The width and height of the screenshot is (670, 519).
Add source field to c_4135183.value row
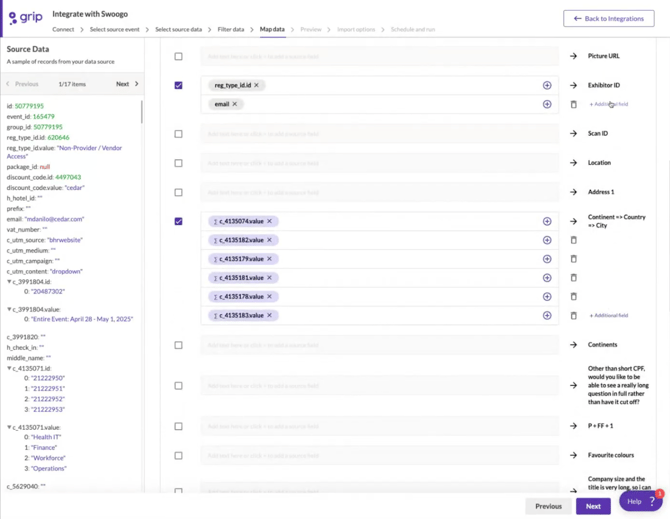547,315
